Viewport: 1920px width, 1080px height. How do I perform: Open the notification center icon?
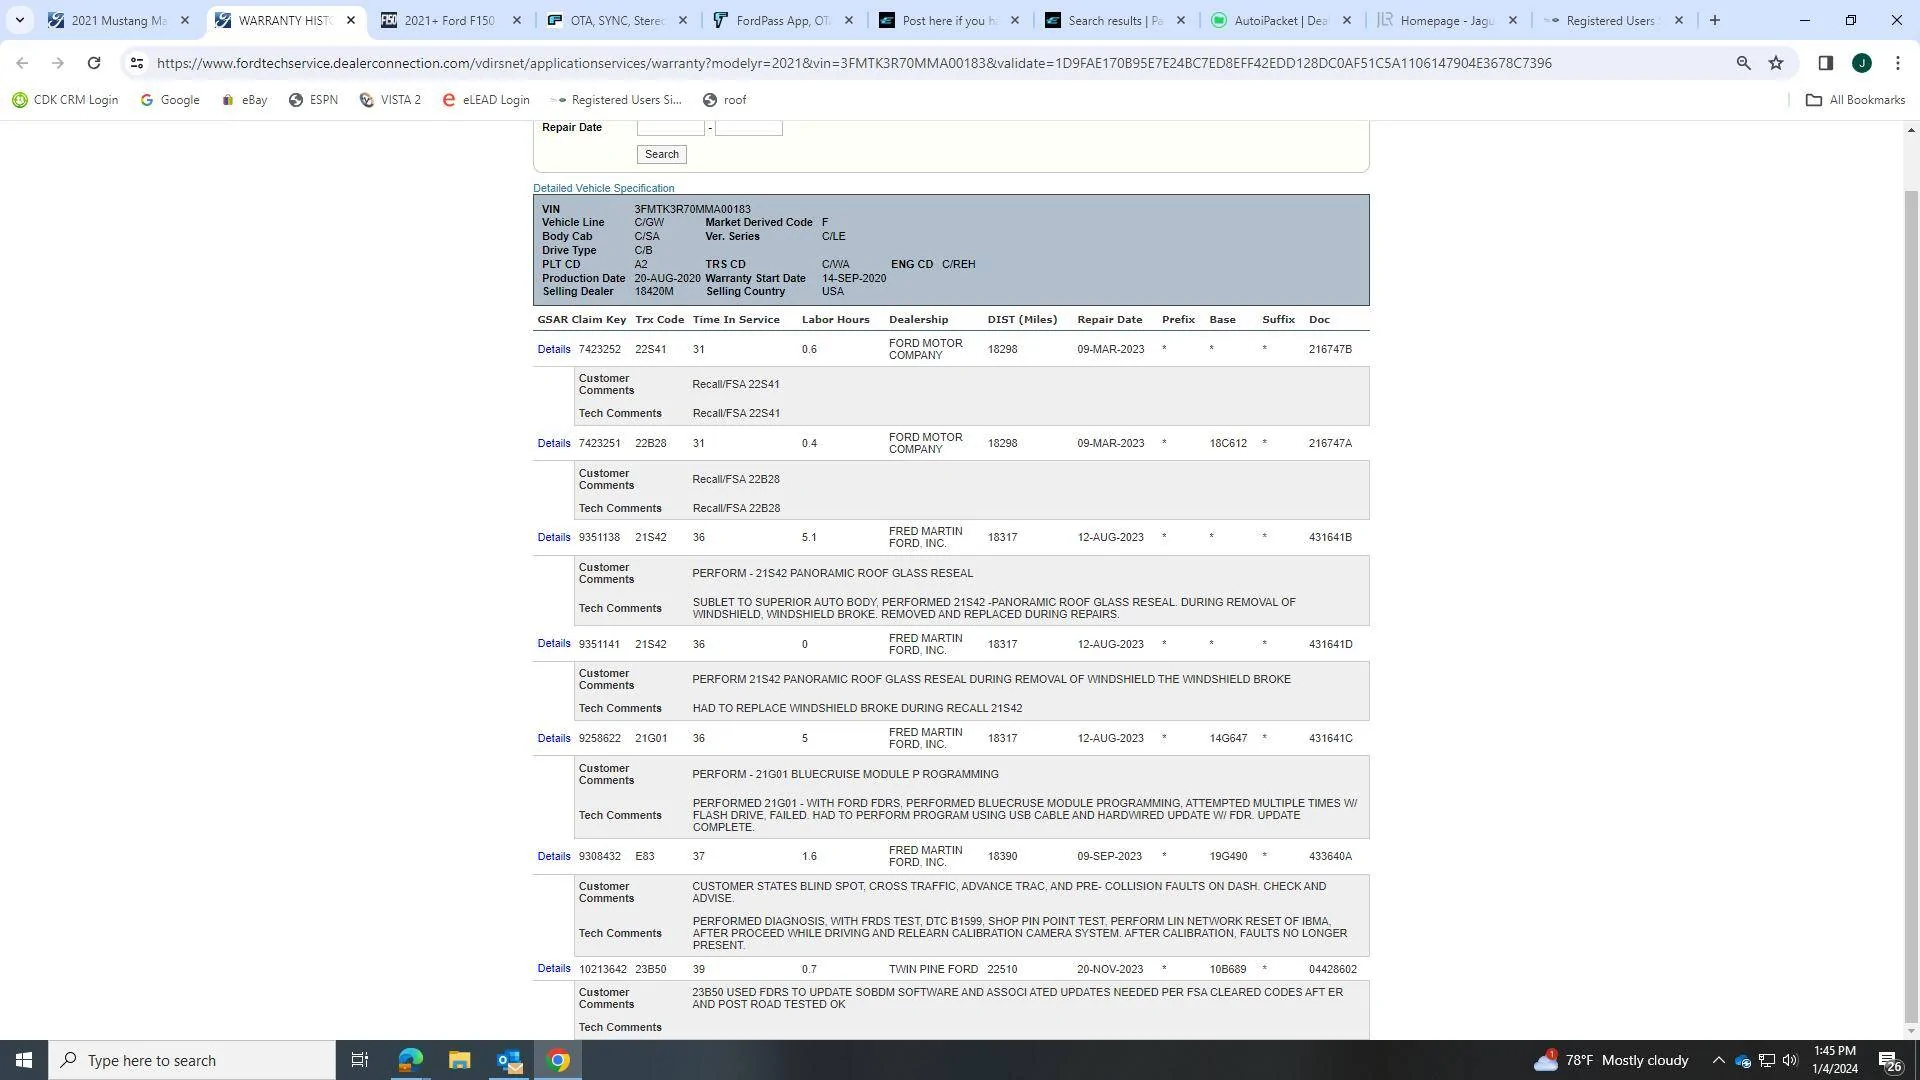pyautogui.click(x=1889, y=1061)
